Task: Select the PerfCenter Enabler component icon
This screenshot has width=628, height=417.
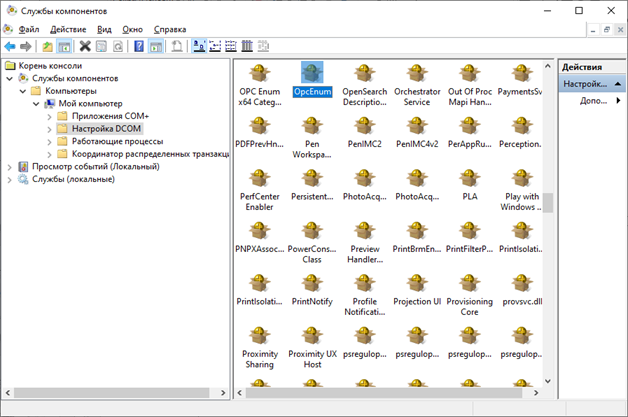Action: click(x=259, y=179)
